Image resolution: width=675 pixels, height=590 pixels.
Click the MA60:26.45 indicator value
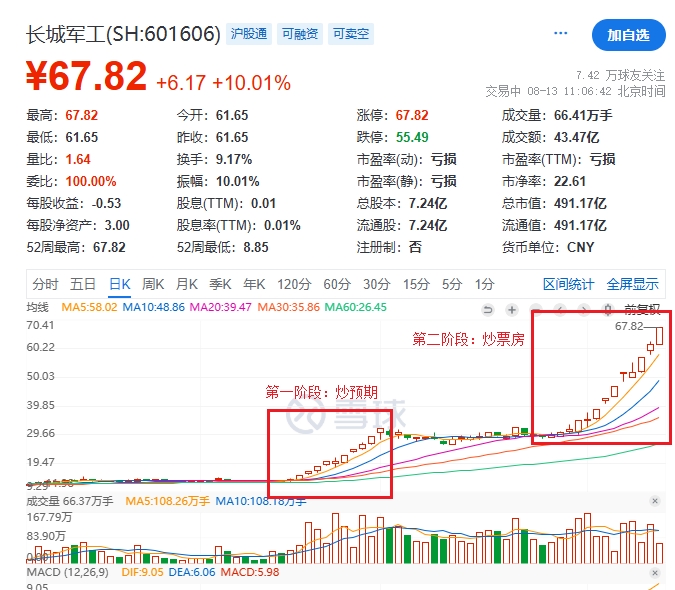[x=356, y=307]
